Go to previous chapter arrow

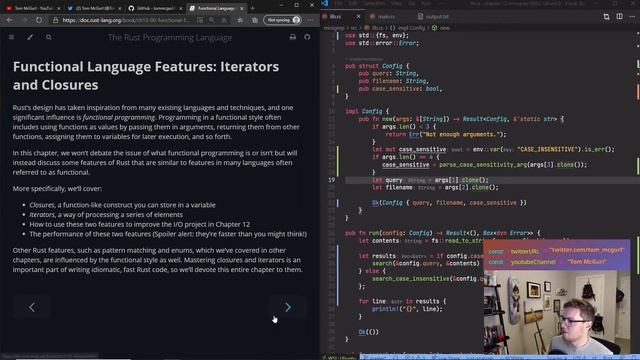(x=32, y=307)
